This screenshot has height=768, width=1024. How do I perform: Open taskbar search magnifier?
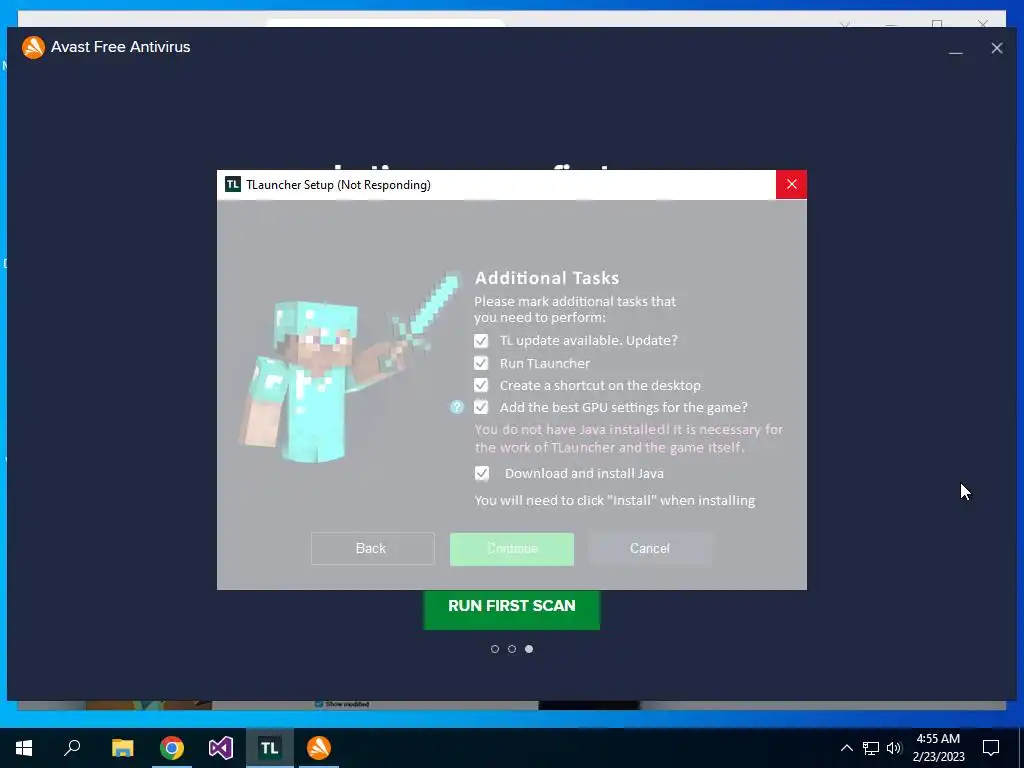[x=72, y=748]
